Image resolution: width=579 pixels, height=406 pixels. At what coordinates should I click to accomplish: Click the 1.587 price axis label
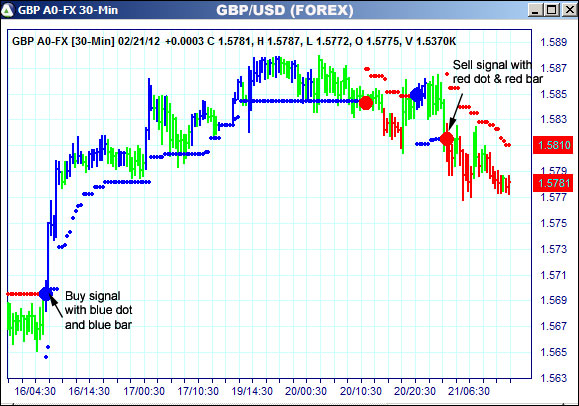(x=553, y=68)
